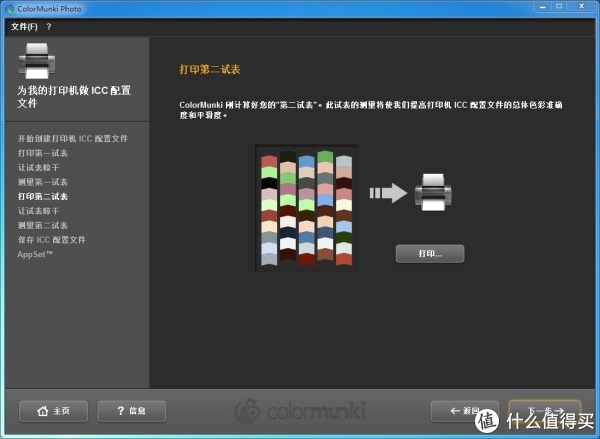Screen dimensions: 600x439
Task: Select step 开始创建打印机 ICC 配置文件
Action: [x=73, y=139]
